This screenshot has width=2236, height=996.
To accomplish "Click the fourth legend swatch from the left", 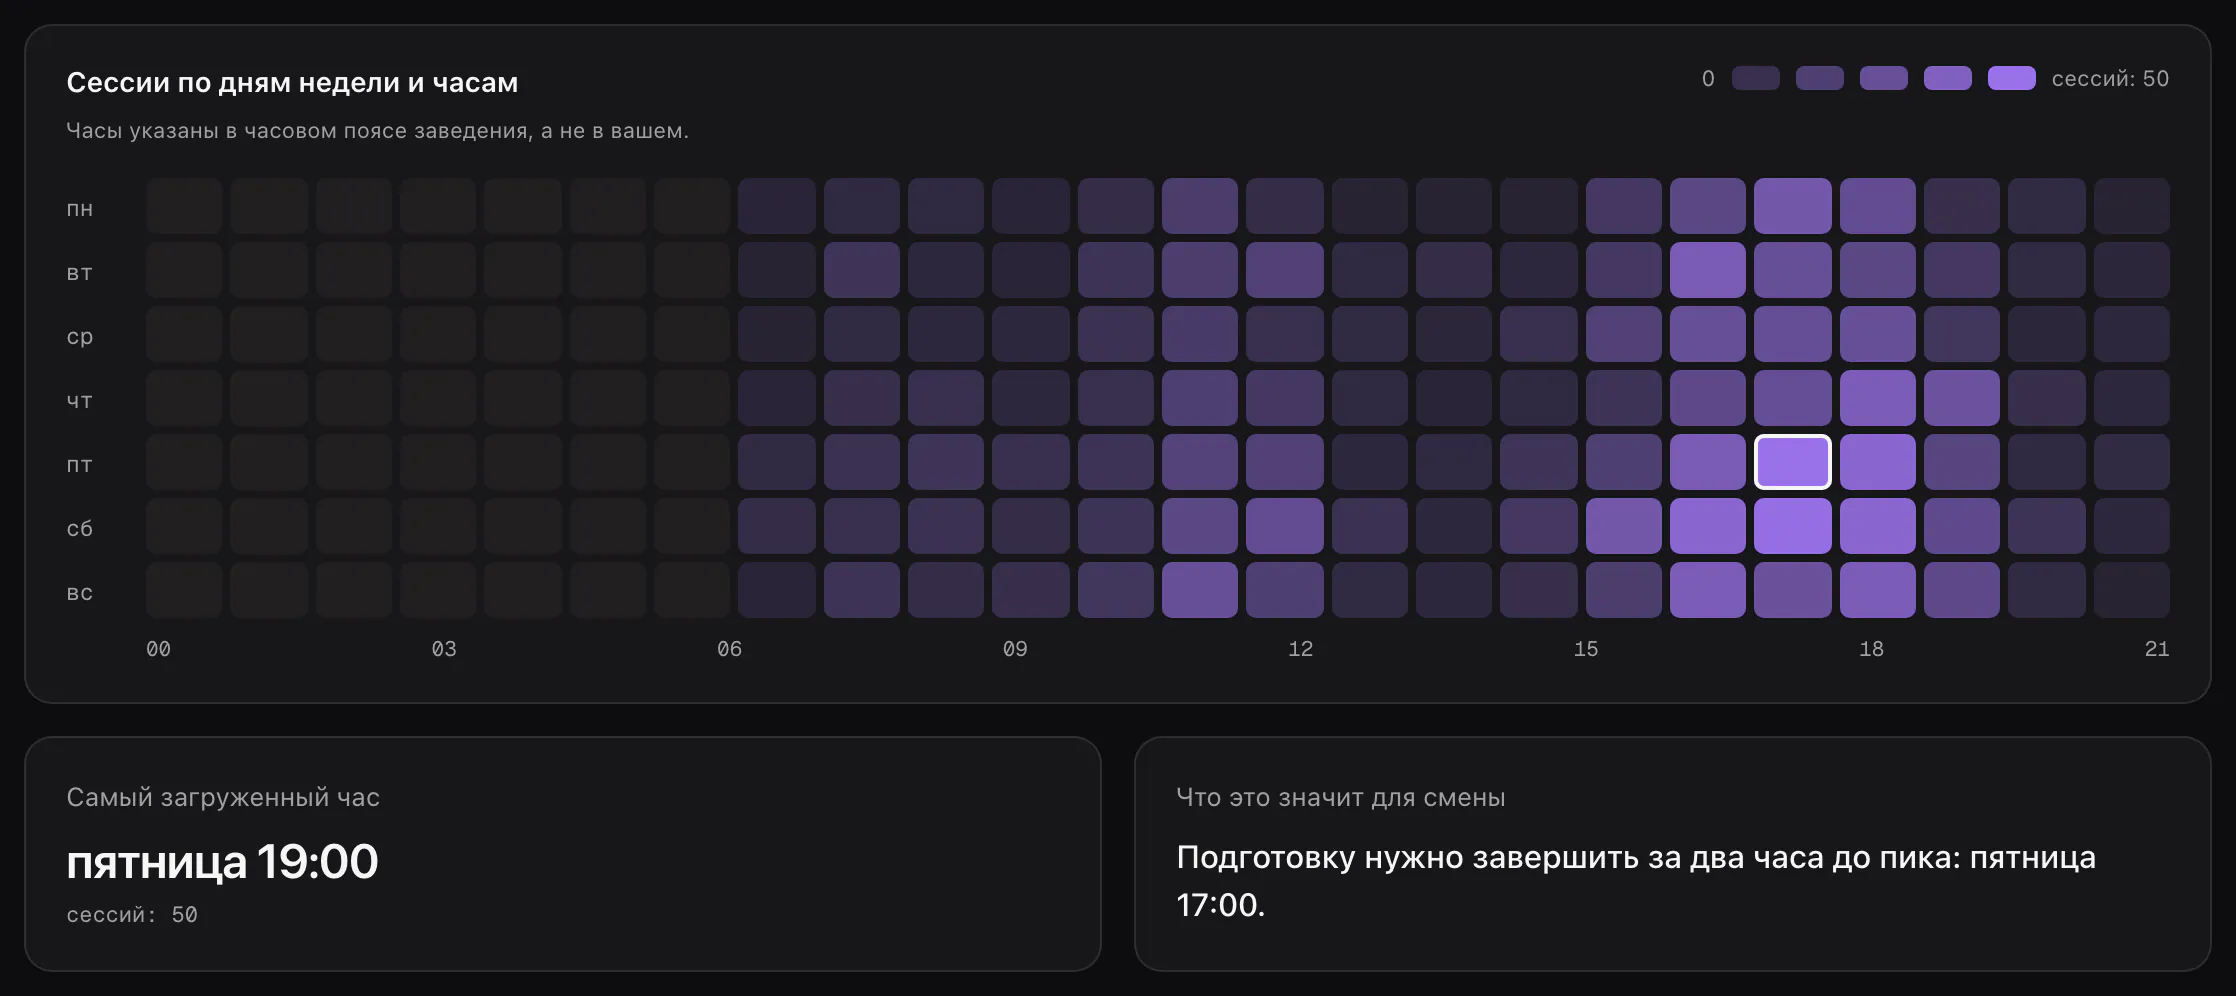I will (x=1948, y=78).
